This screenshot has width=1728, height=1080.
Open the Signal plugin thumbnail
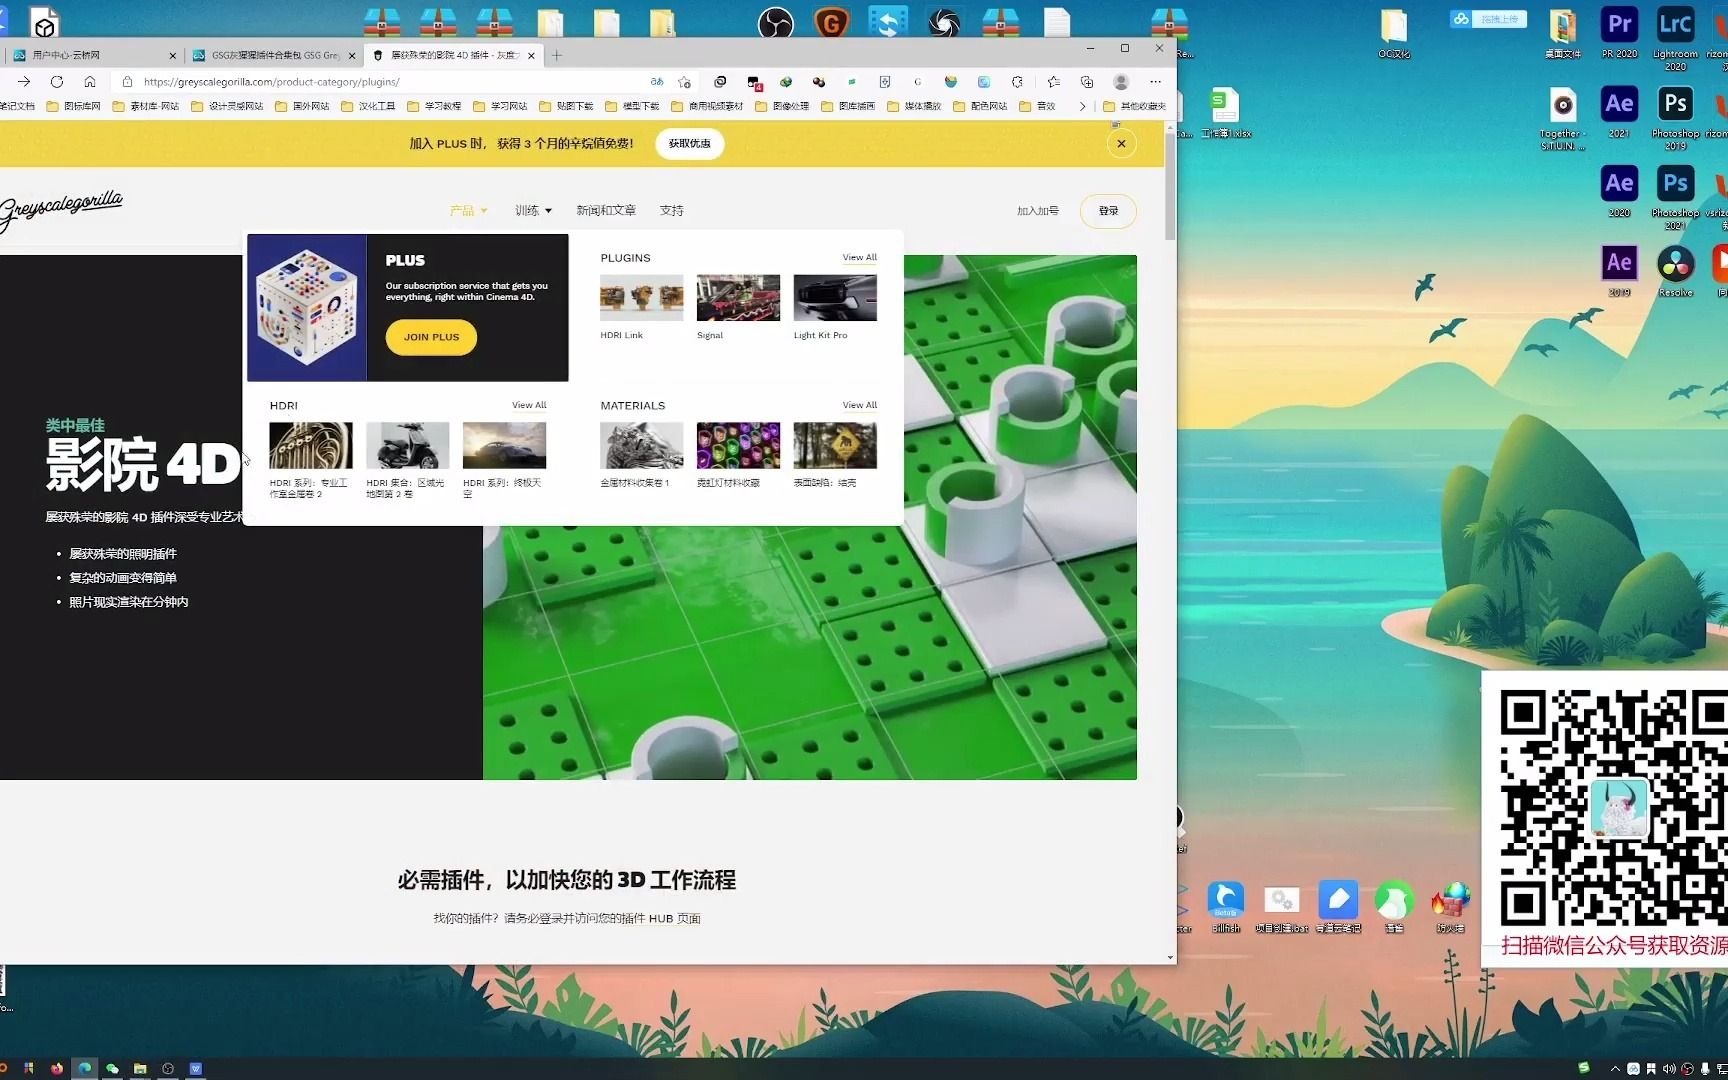tap(738, 297)
